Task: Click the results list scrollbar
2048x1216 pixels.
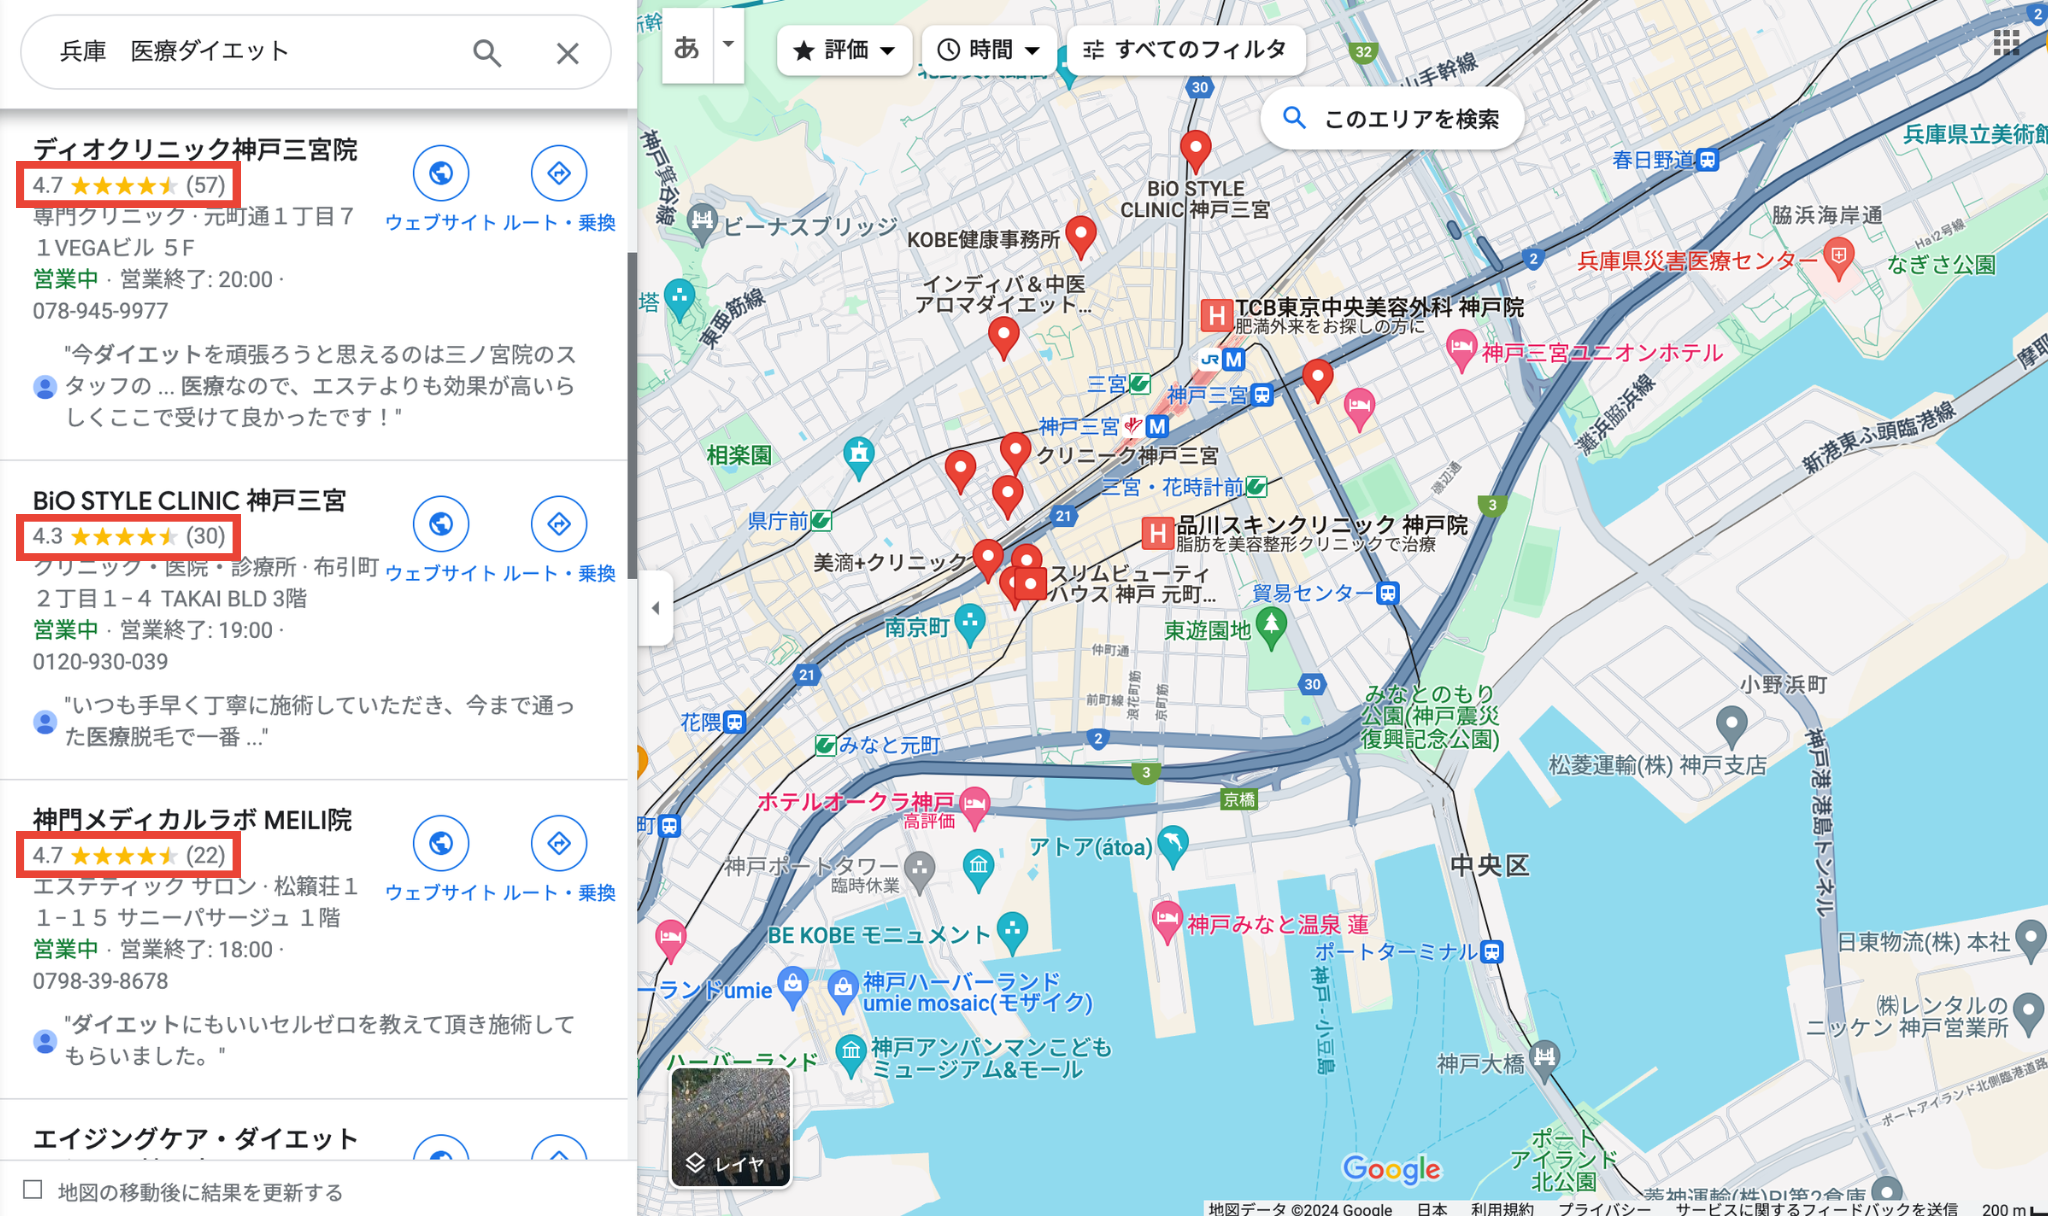Action: (632, 415)
